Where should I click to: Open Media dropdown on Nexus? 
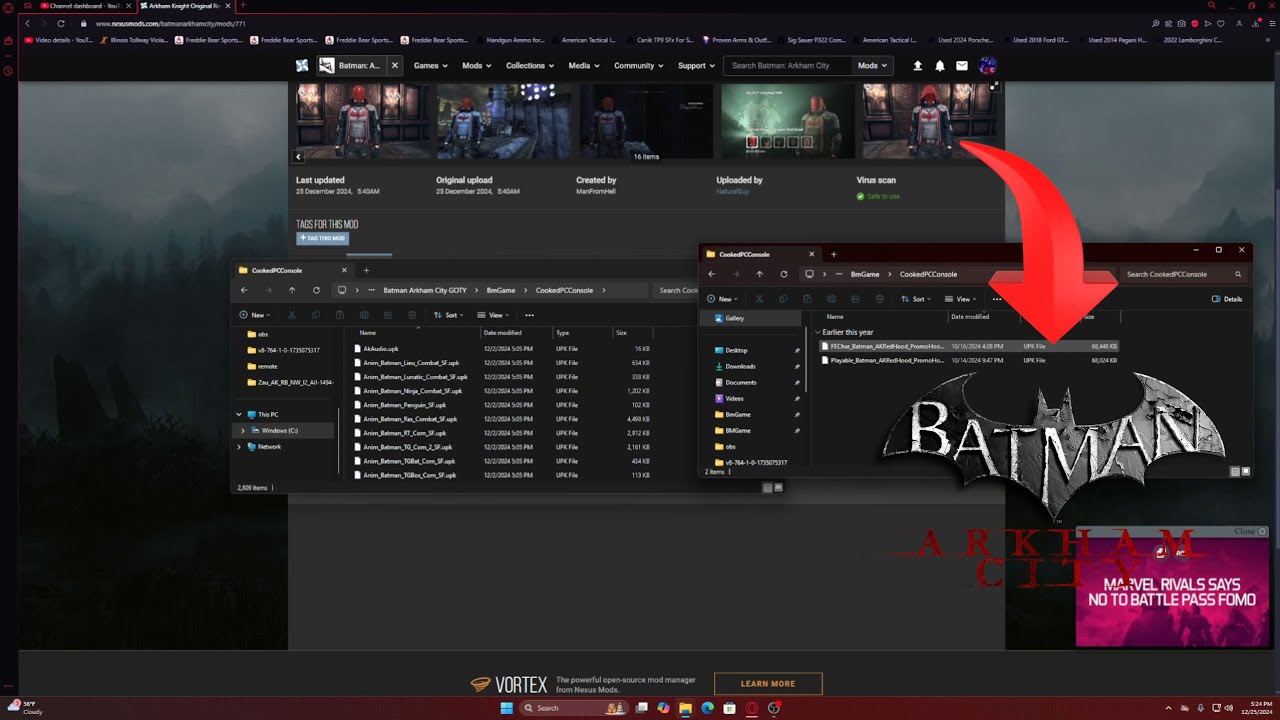pyautogui.click(x=584, y=65)
